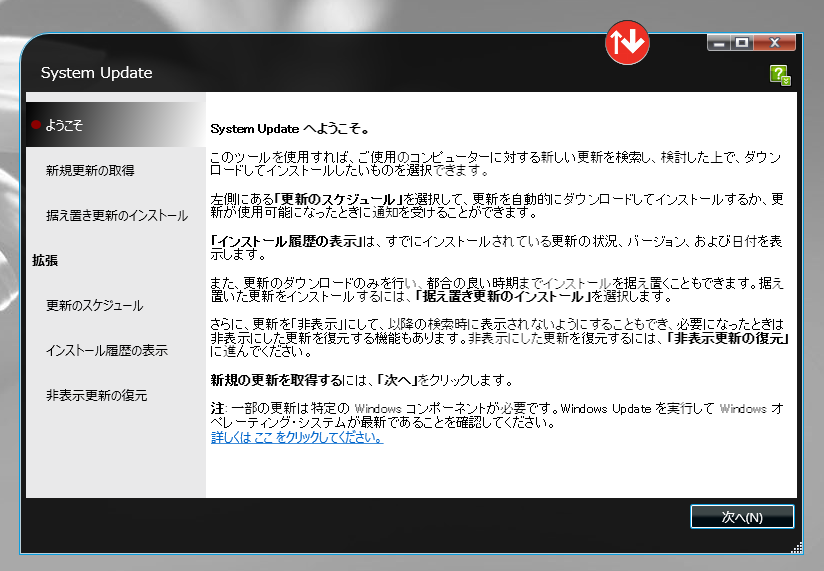Open 非表示更新の復元 page
The image size is (824, 571).
(x=96, y=395)
